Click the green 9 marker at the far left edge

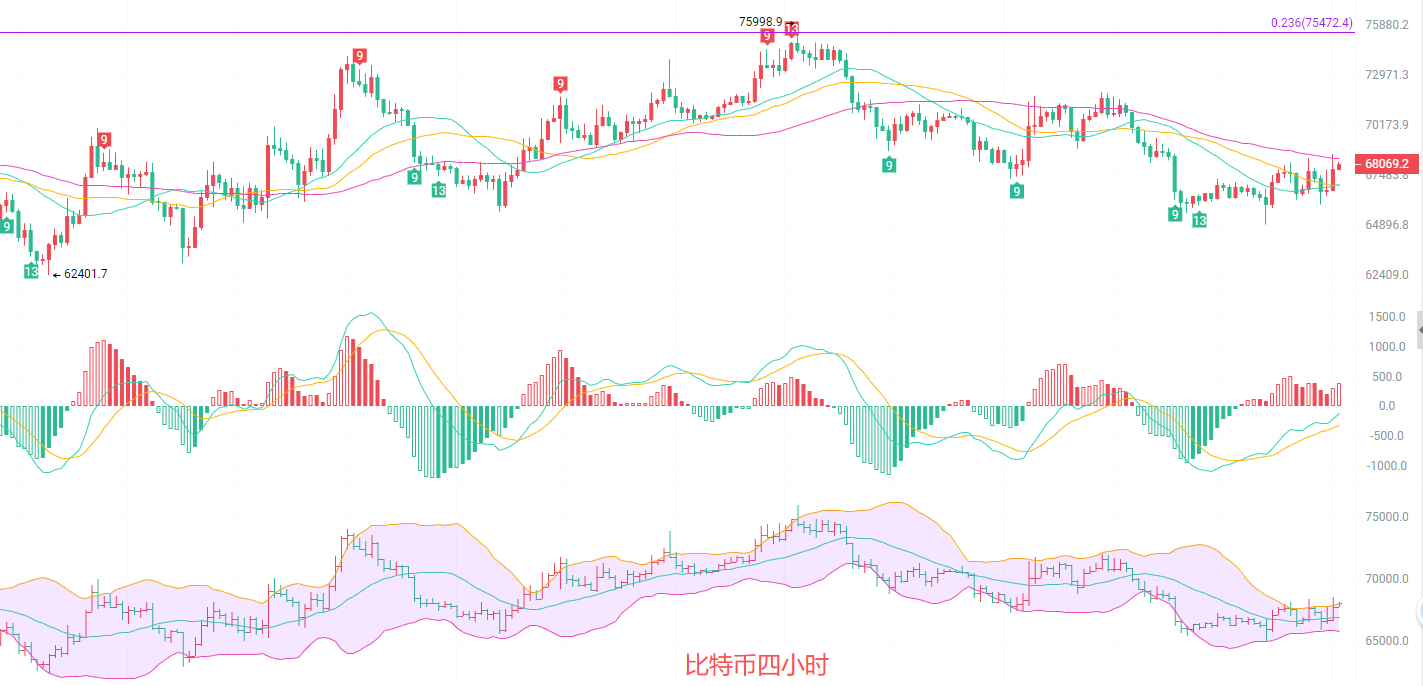coord(7,226)
